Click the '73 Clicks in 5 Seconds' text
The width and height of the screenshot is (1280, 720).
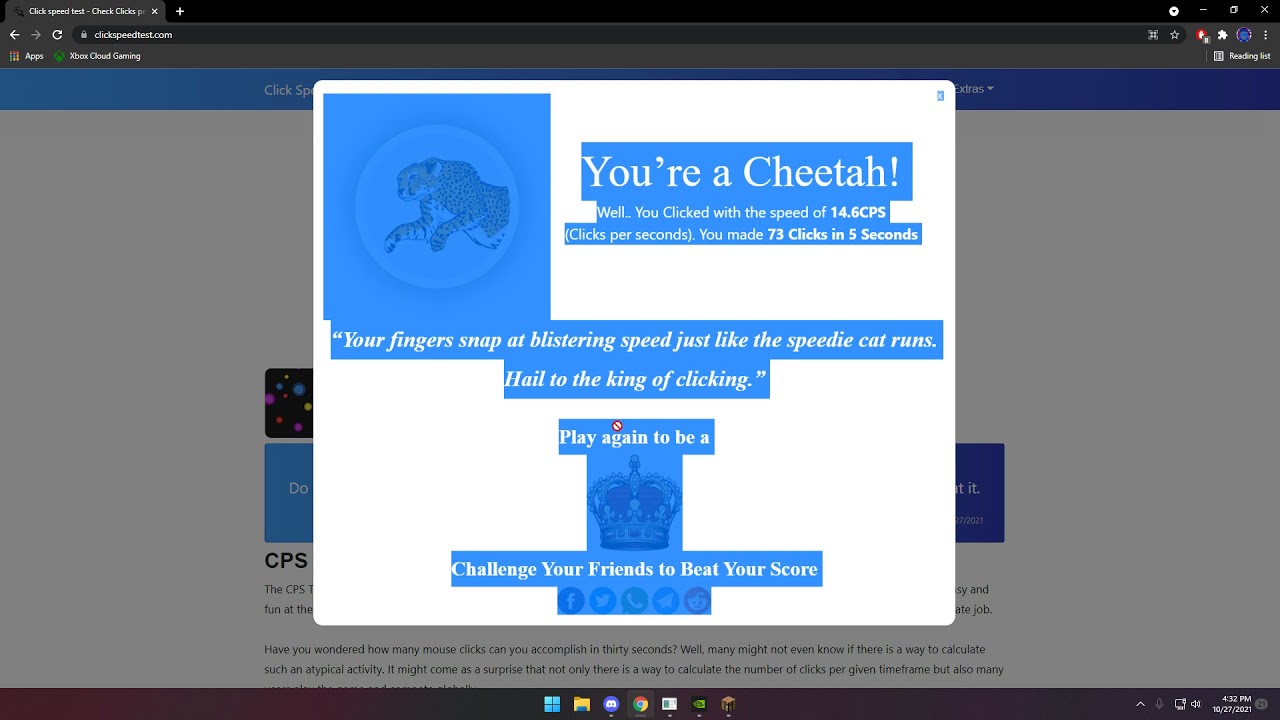point(842,235)
